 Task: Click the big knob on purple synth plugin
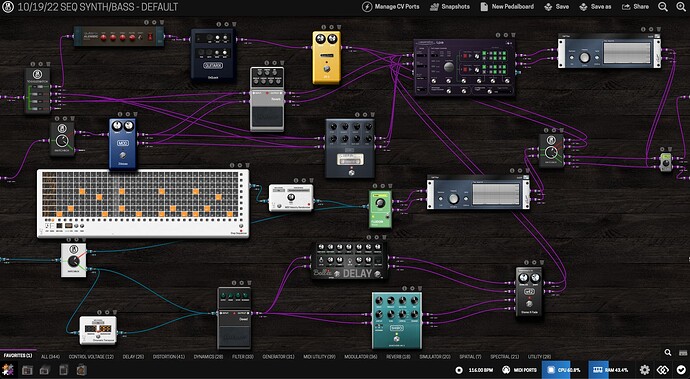coord(448,66)
